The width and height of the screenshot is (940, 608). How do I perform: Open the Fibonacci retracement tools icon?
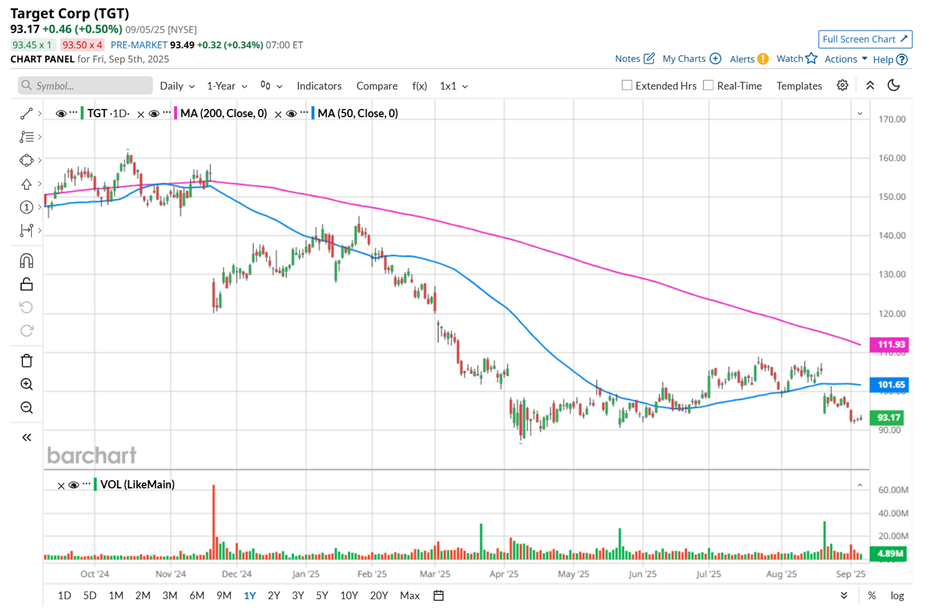pyautogui.click(x=26, y=137)
